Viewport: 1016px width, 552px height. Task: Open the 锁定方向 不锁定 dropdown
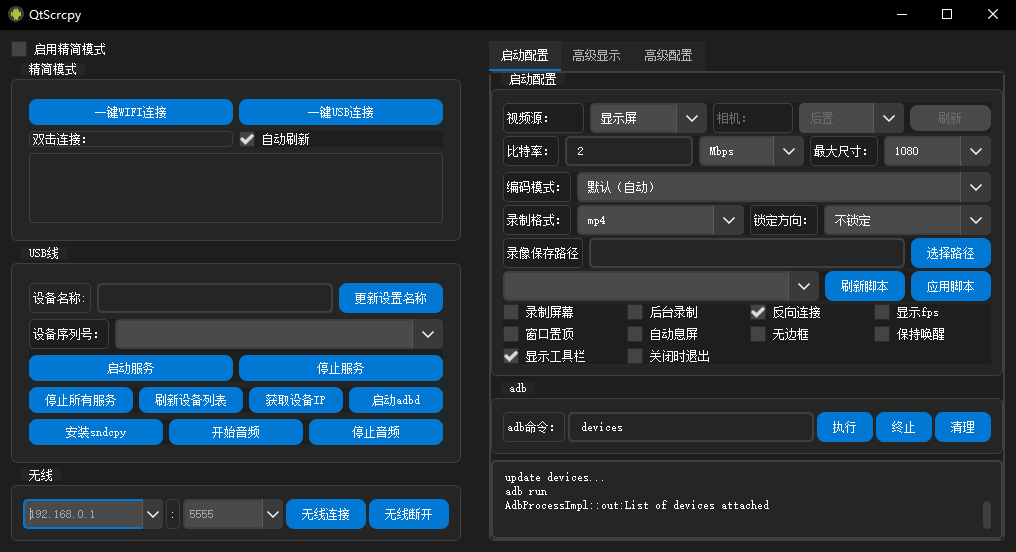[x=907, y=221]
